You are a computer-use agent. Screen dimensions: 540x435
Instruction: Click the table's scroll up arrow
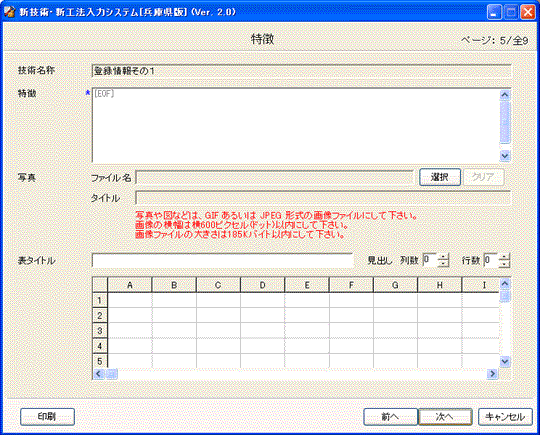505,283
